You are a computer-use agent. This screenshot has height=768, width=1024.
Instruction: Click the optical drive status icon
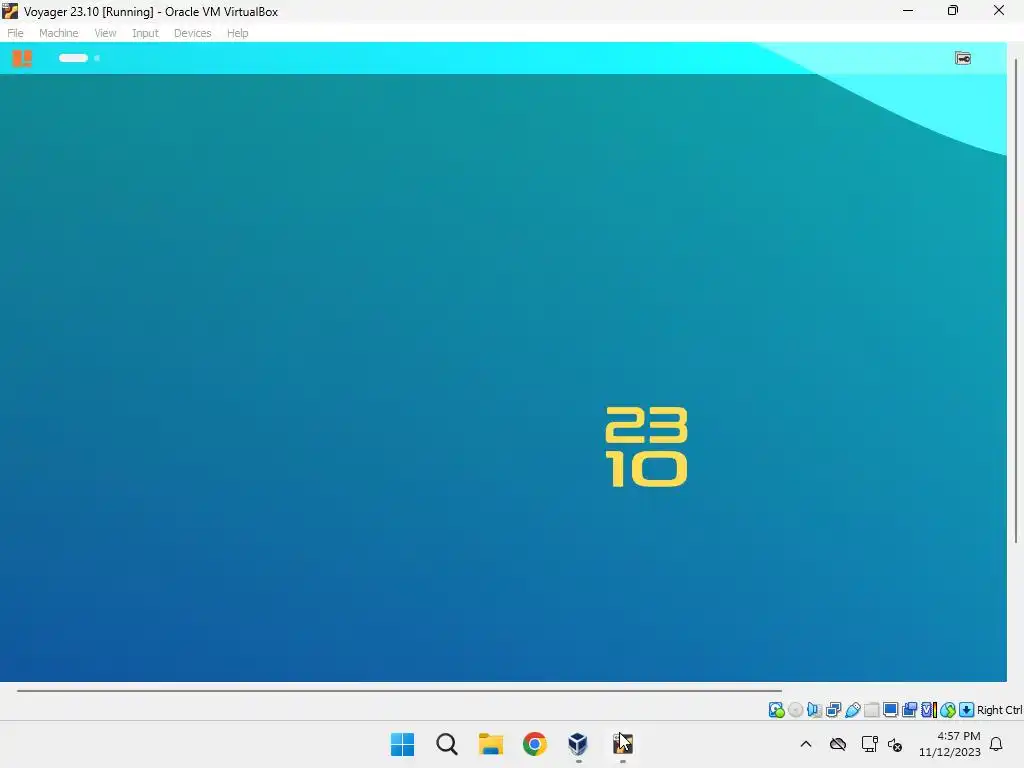[795, 710]
